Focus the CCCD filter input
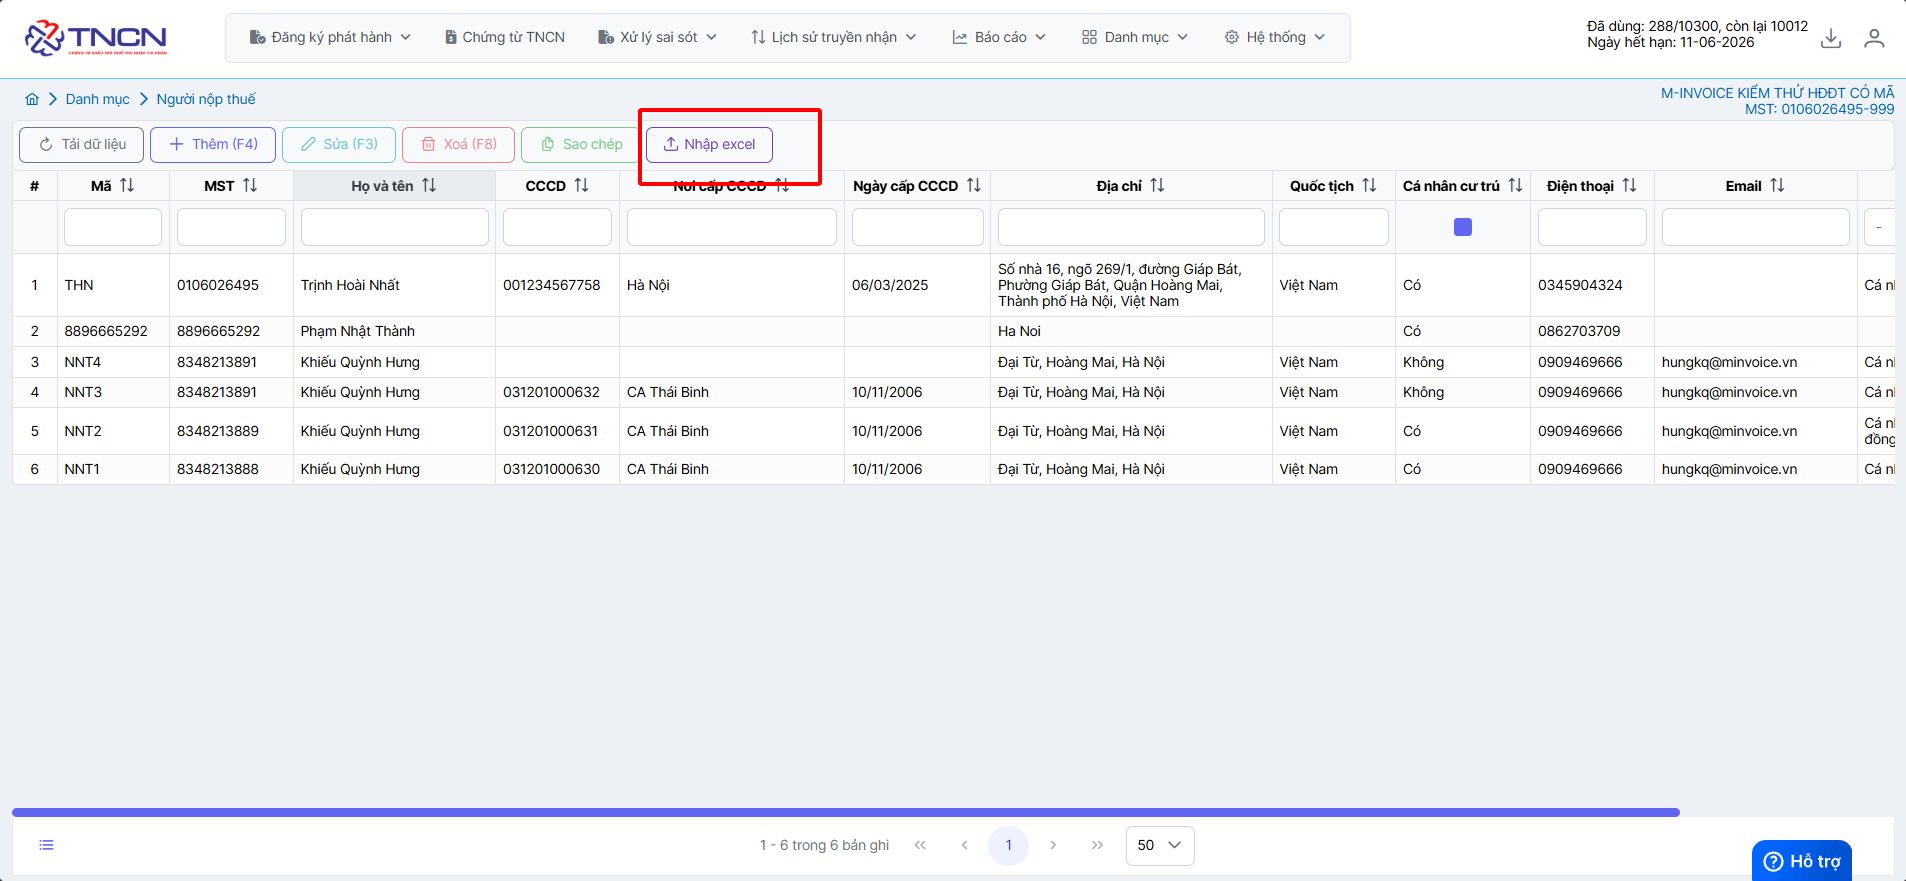The image size is (1906, 881). [557, 227]
